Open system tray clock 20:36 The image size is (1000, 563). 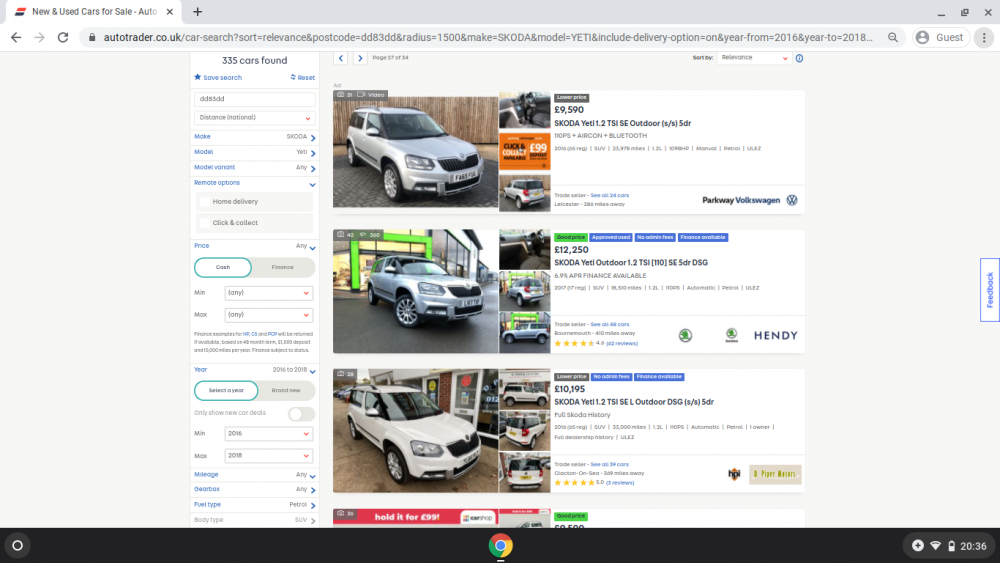[951, 546]
